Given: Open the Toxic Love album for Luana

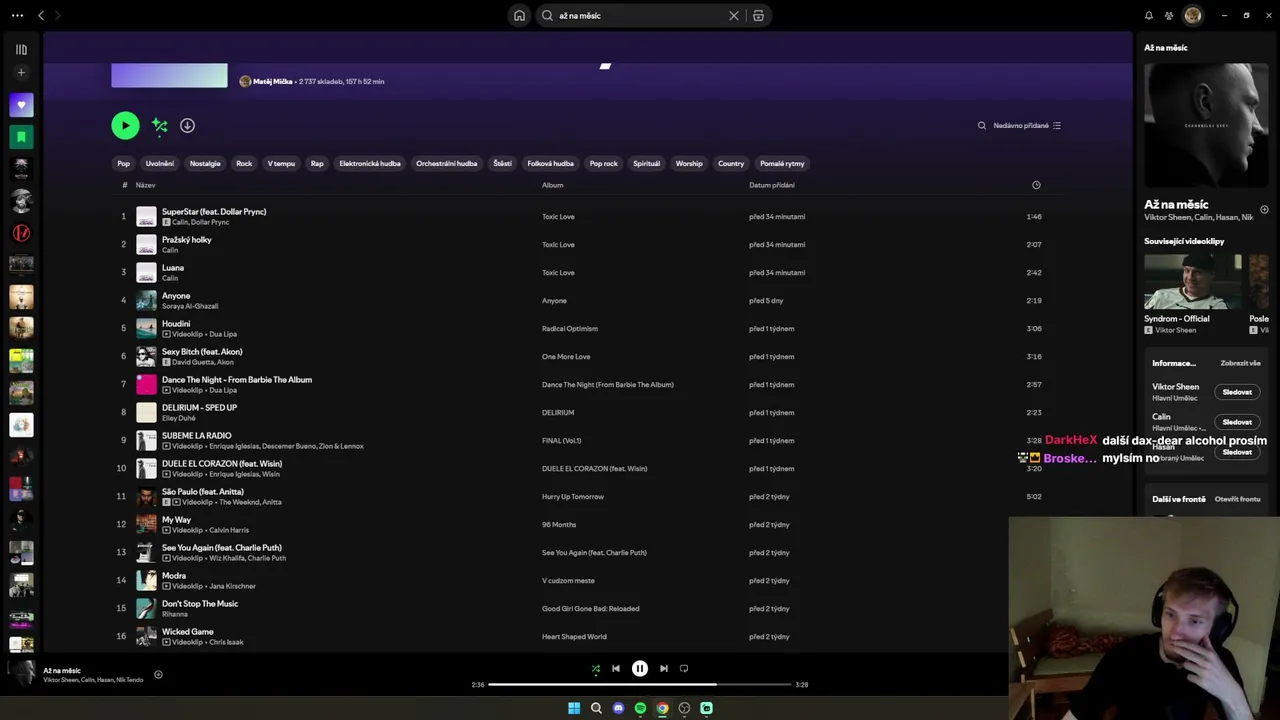Looking at the screenshot, I should coord(558,272).
